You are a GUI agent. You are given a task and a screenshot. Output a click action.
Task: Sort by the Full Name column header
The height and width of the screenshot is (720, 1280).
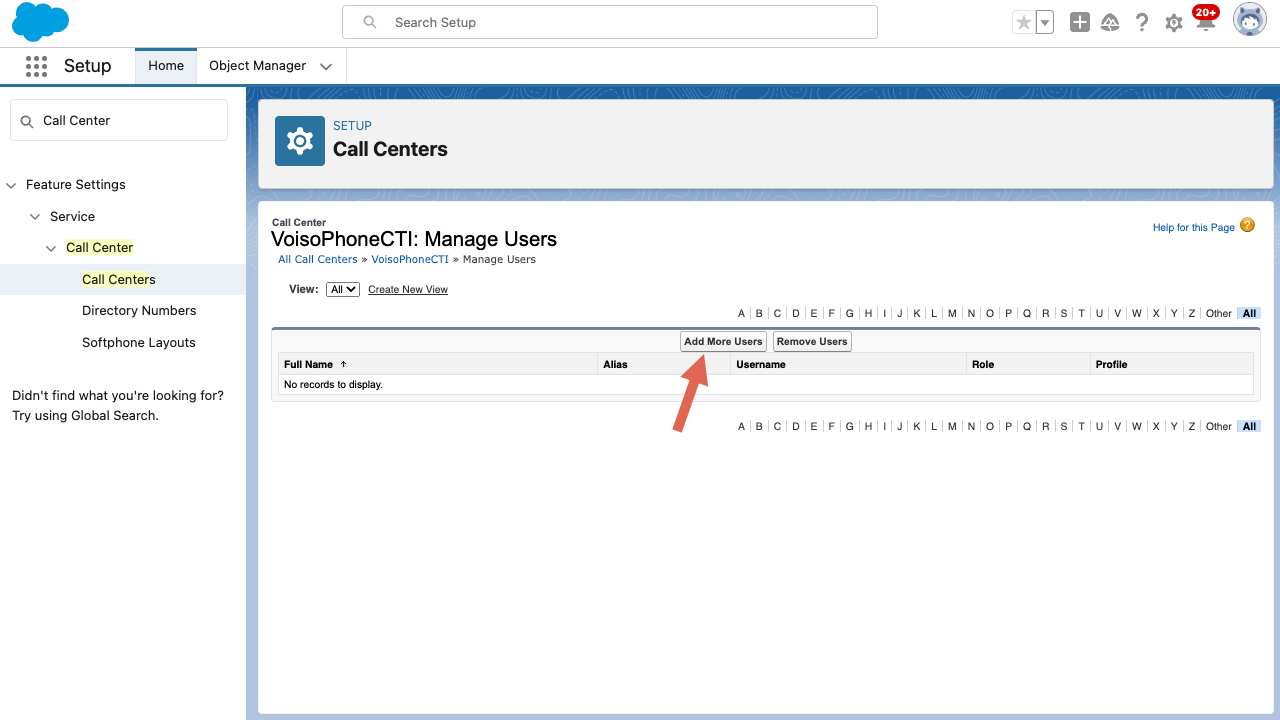(309, 365)
